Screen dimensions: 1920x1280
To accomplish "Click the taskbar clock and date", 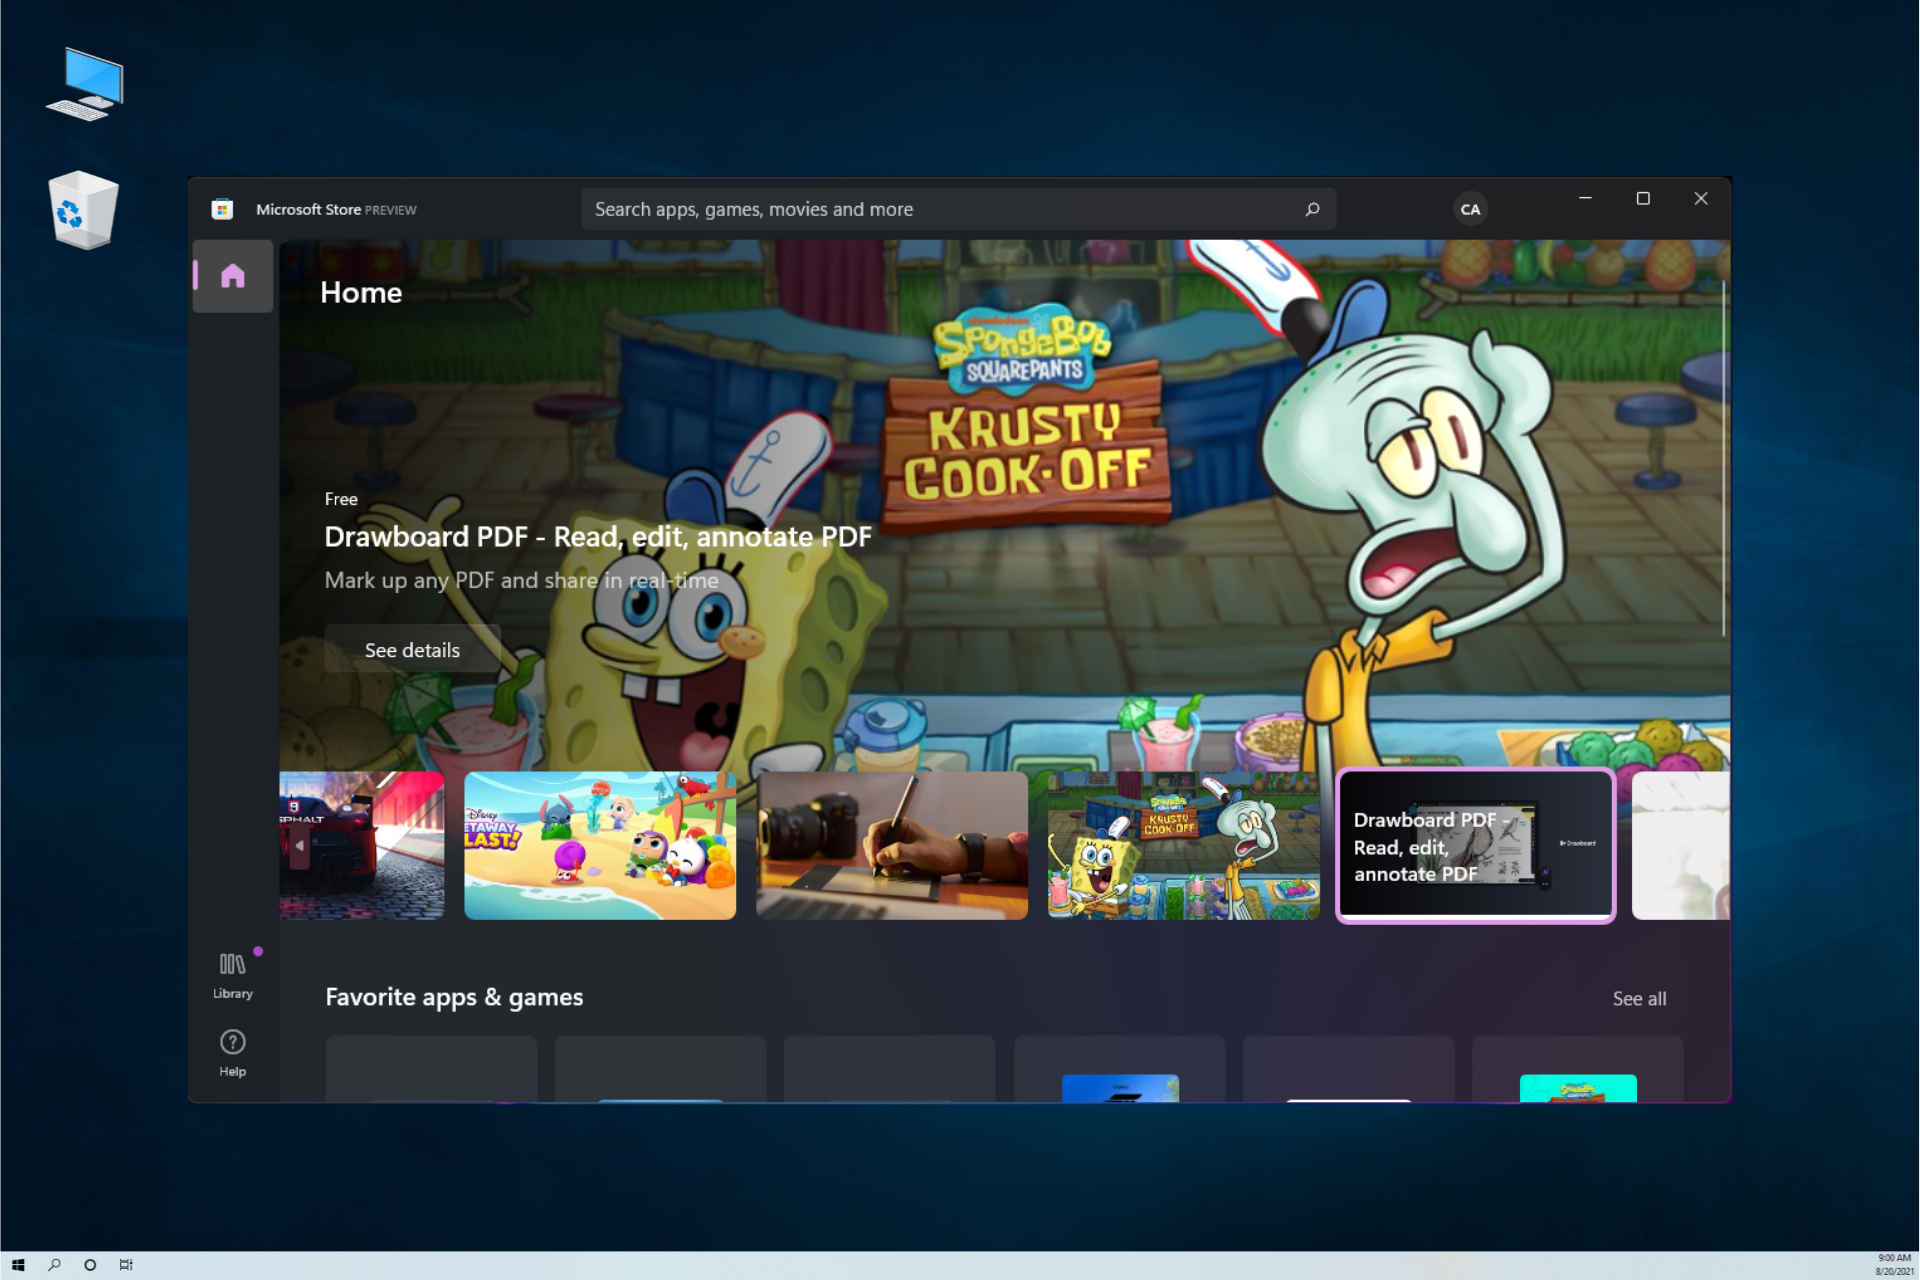I will click(x=1894, y=1265).
